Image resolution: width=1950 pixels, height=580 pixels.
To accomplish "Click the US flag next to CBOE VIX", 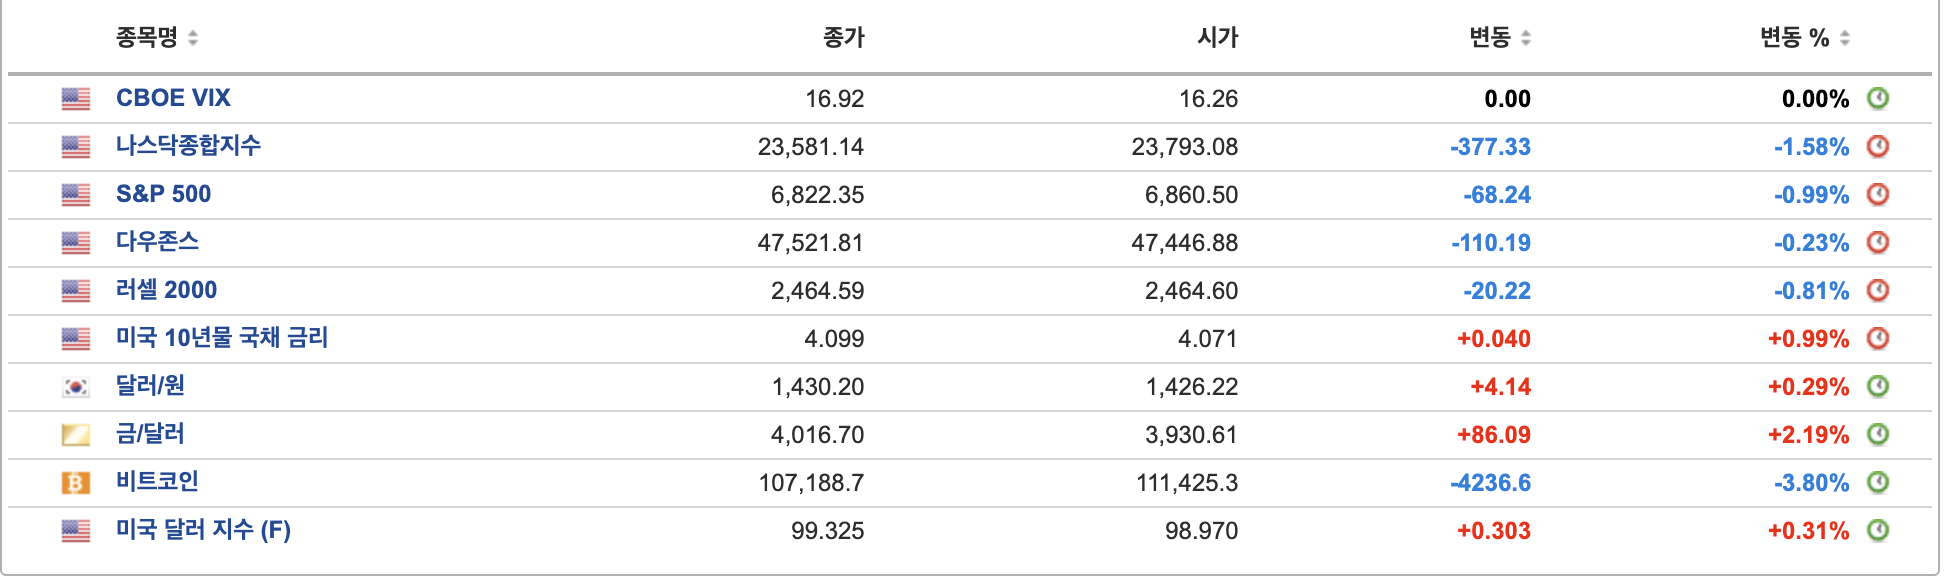I will 76,98.
